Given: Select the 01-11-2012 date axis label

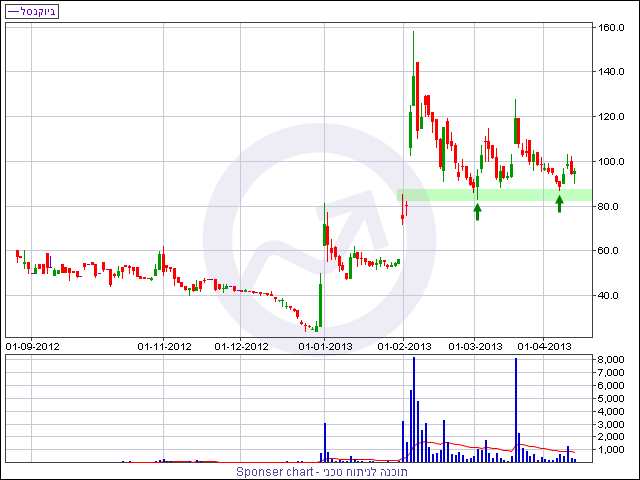Looking at the screenshot, I should [x=164, y=347].
